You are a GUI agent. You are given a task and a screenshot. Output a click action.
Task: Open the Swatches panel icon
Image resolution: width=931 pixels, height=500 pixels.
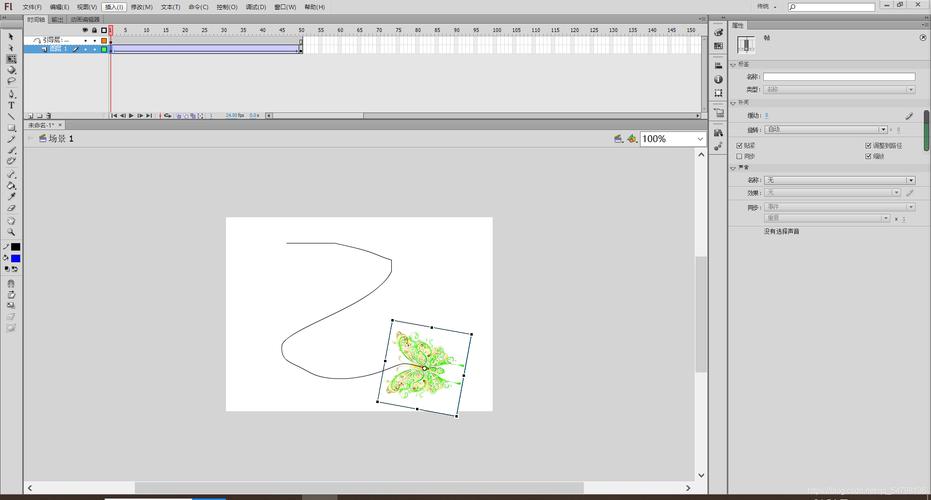point(718,46)
